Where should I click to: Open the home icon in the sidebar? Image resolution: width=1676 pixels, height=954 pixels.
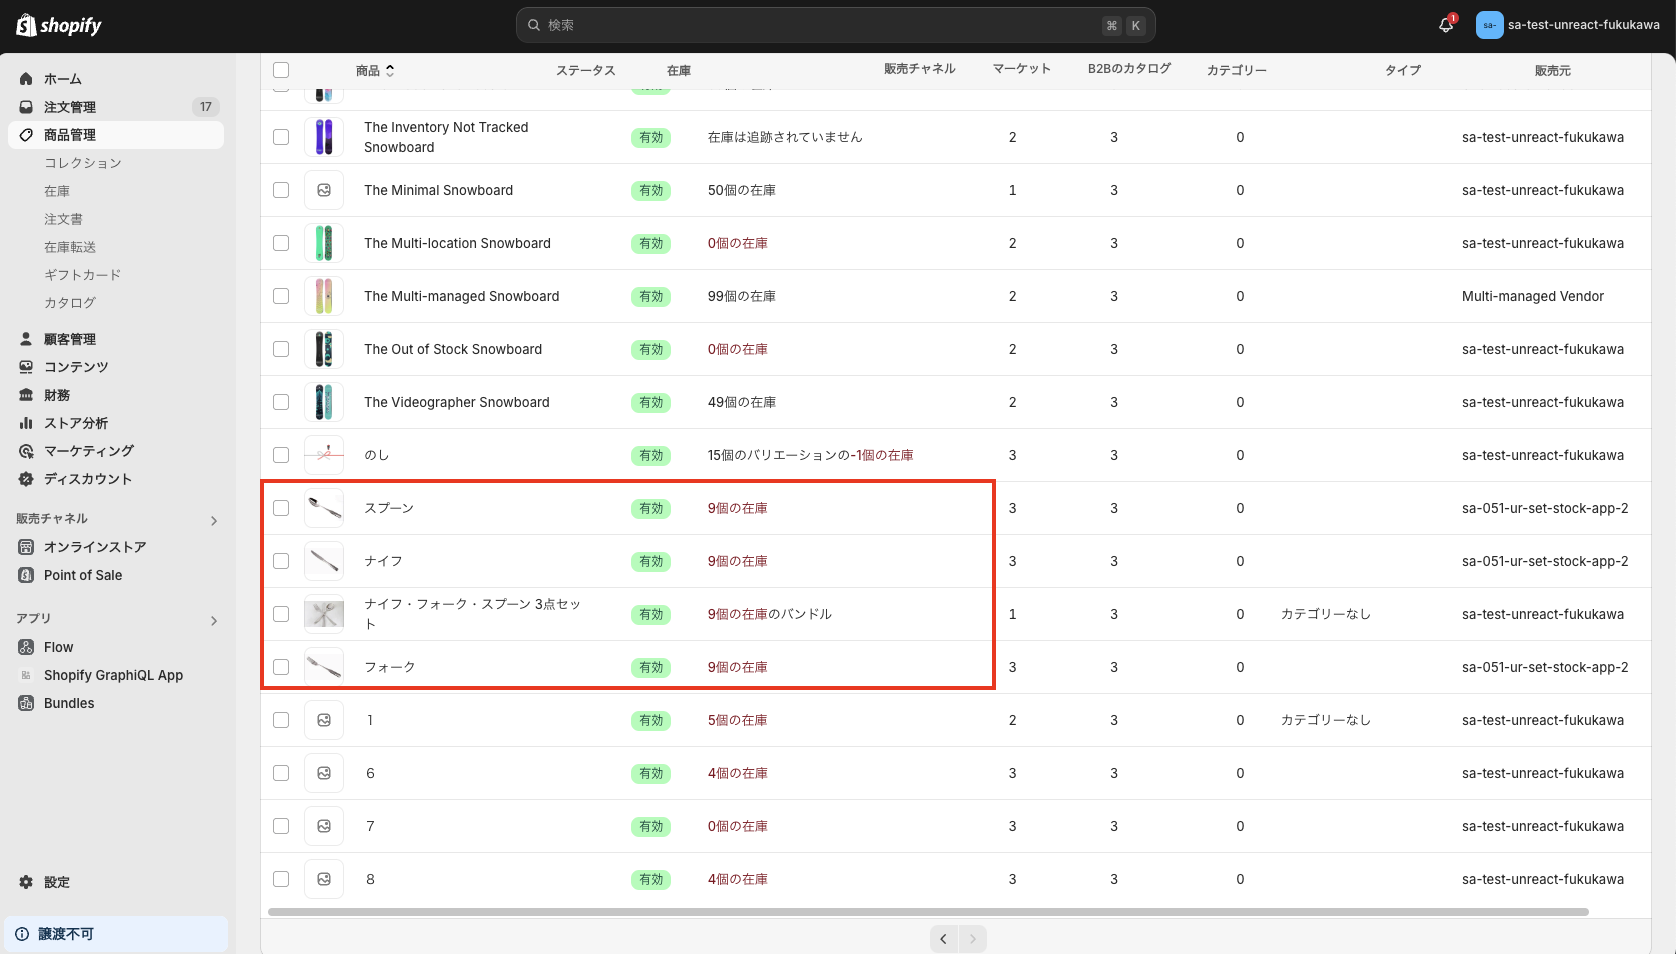(x=25, y=78)
